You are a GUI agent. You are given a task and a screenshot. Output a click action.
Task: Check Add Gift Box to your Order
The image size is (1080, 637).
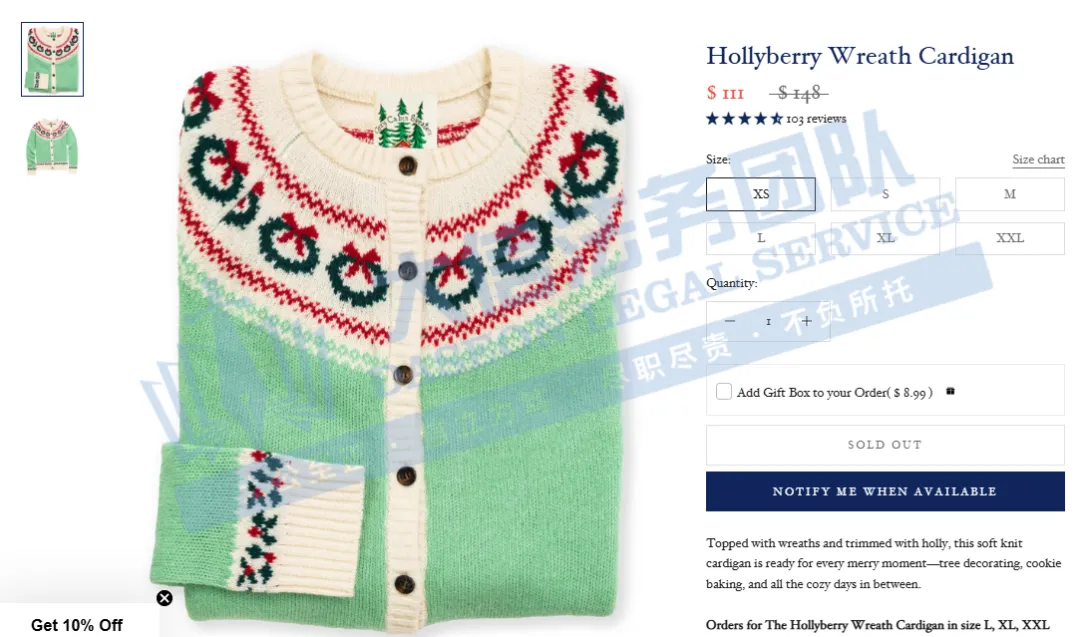(x=723, y=392)
